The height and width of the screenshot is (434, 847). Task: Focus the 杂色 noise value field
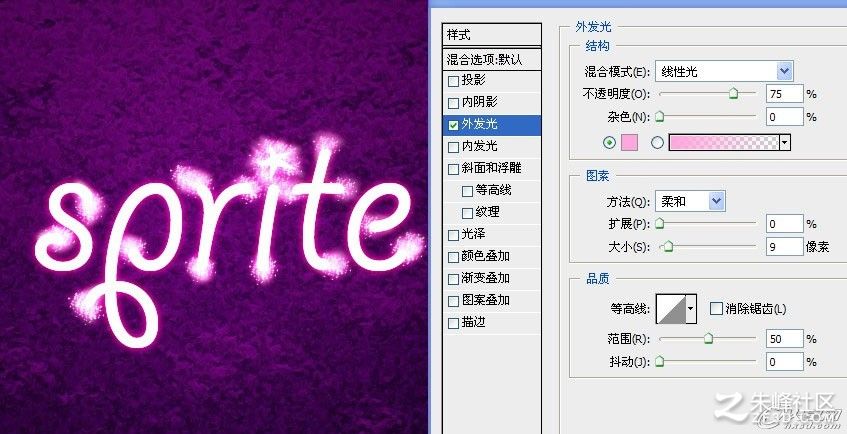[x=785, y=117]
